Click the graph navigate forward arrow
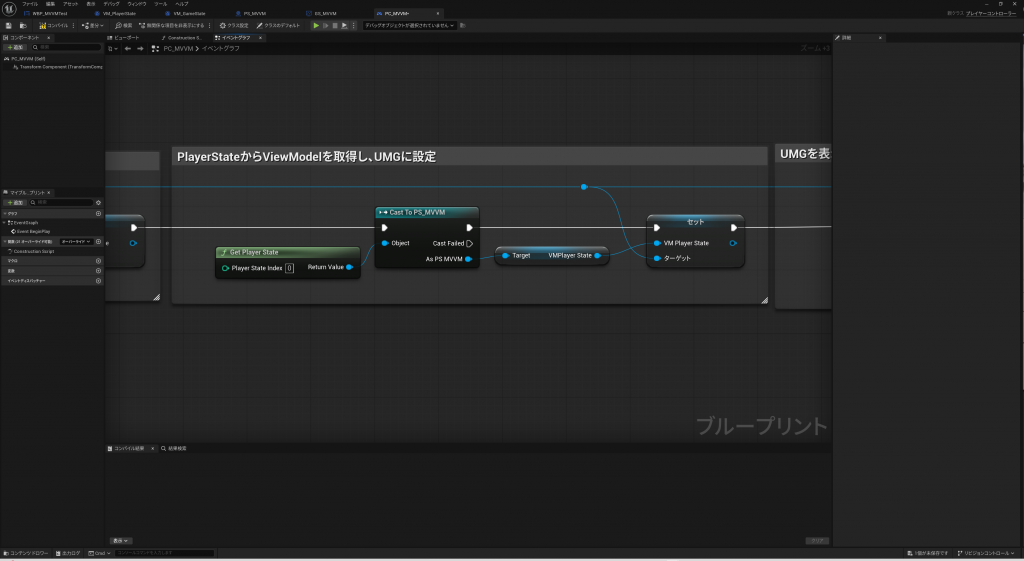The image size is (1024, 561). [x=140, y=48]
